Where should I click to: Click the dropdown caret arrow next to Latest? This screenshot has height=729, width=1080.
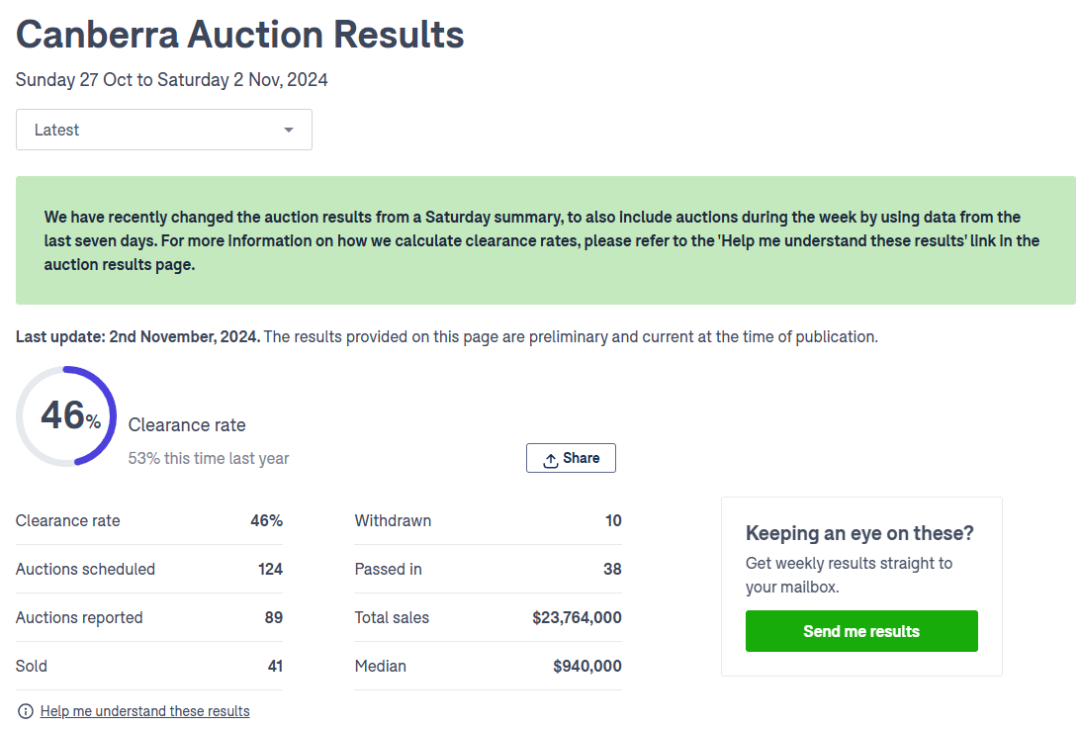click(x=289, y=130)
